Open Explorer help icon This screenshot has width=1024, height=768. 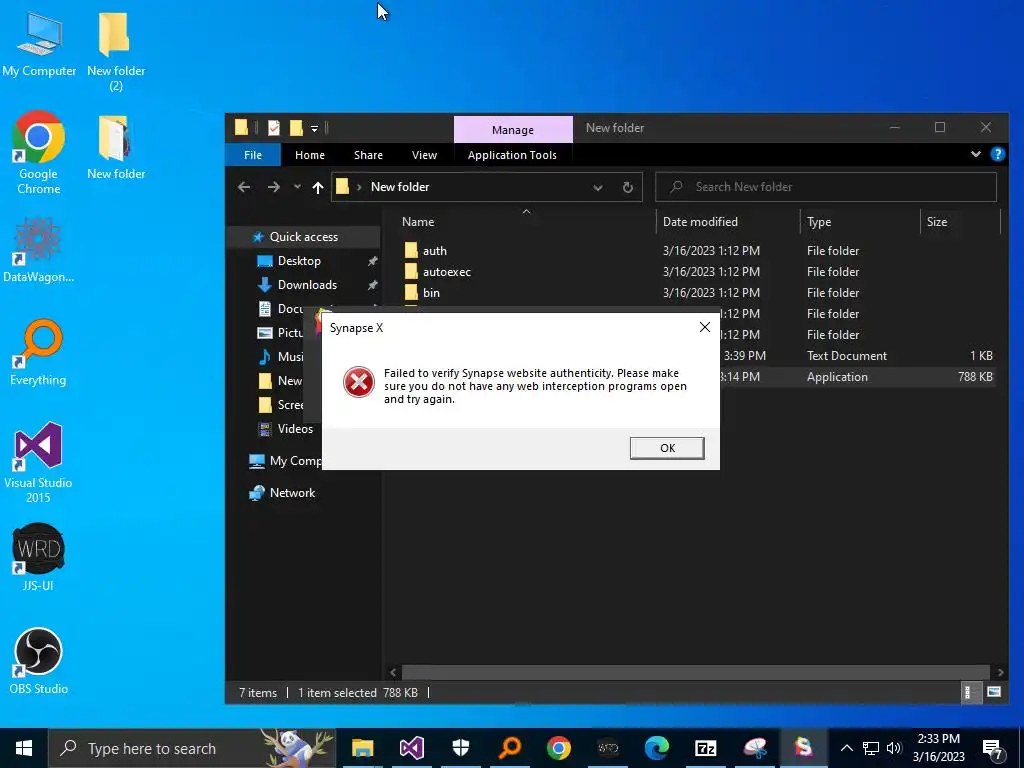997,154
